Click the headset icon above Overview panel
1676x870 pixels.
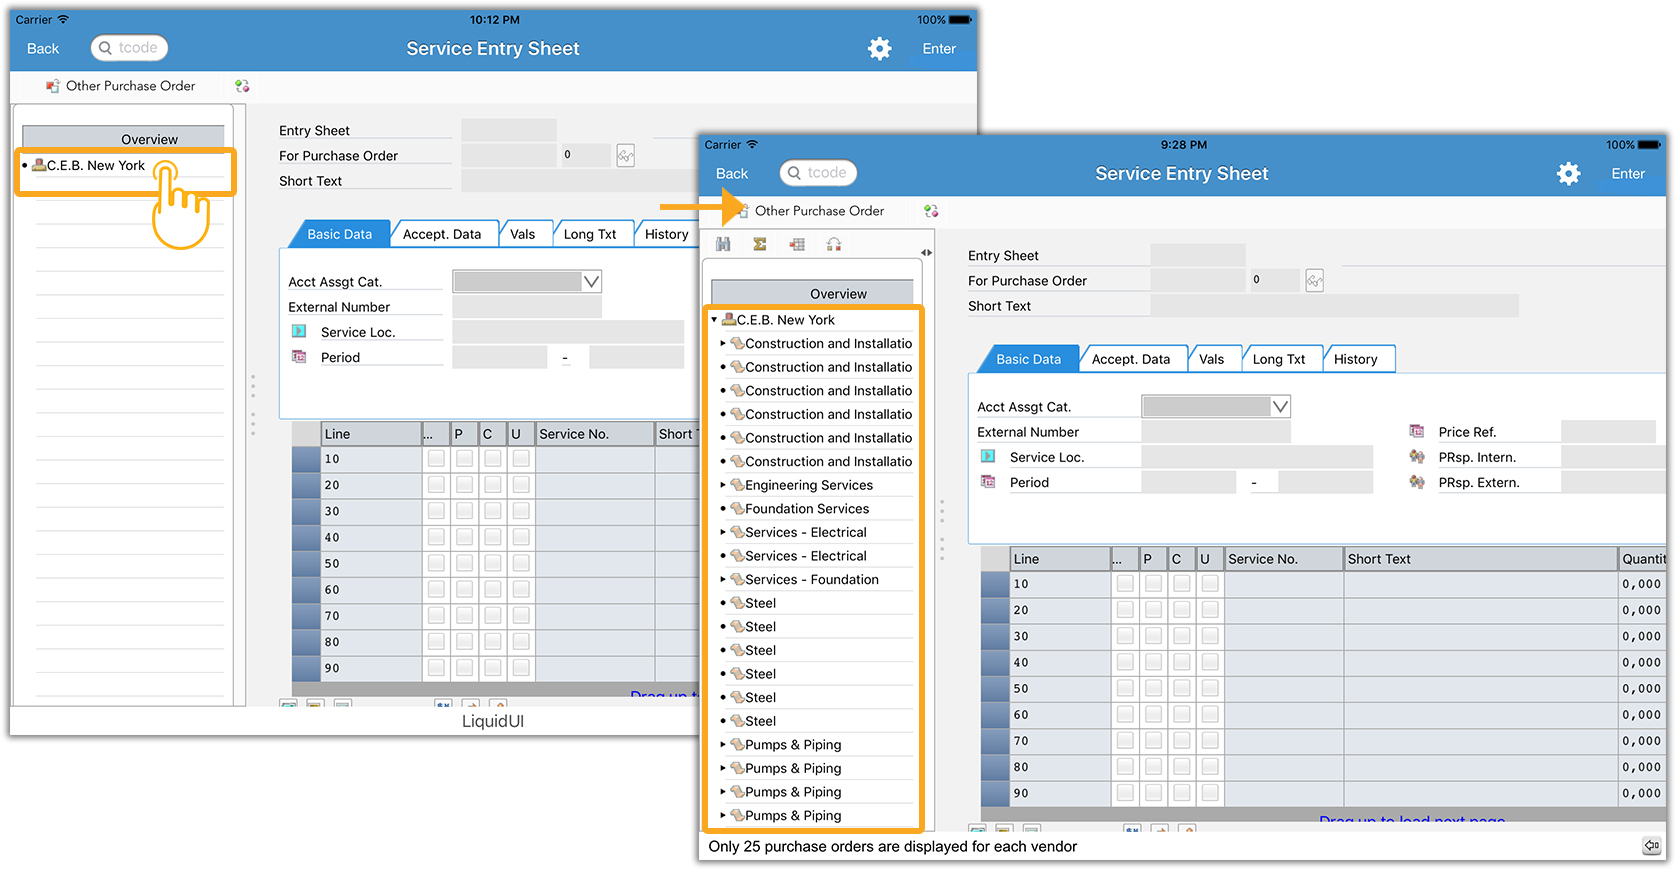click(x=834, y=244)
